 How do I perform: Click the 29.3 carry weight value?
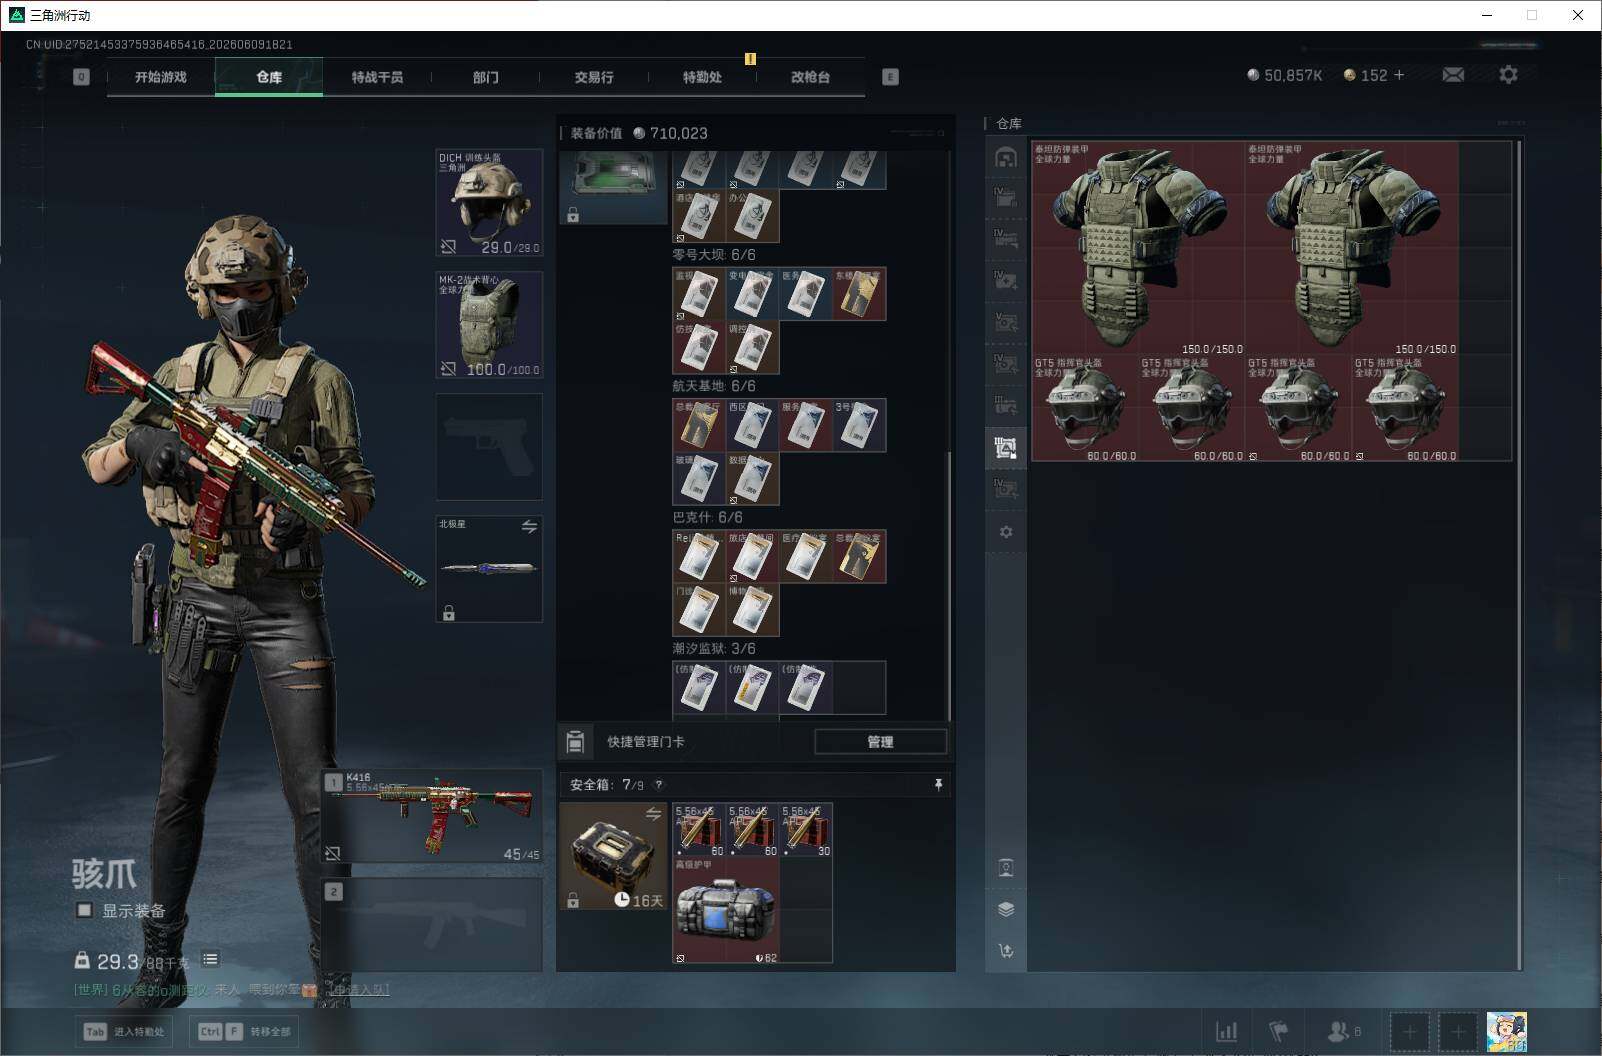click(117, 961)
